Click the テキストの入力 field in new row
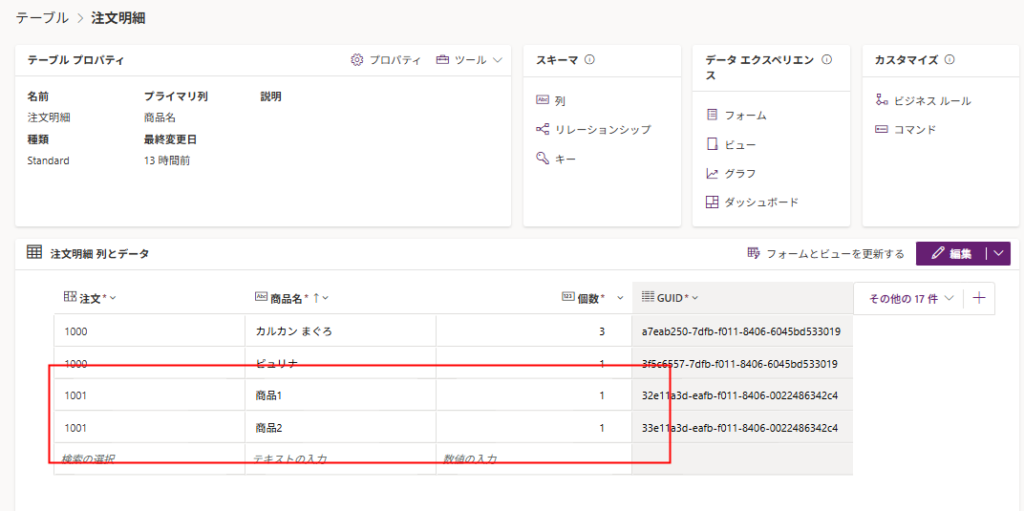Viewport: 1024px width, 511px height. [340, 459]
